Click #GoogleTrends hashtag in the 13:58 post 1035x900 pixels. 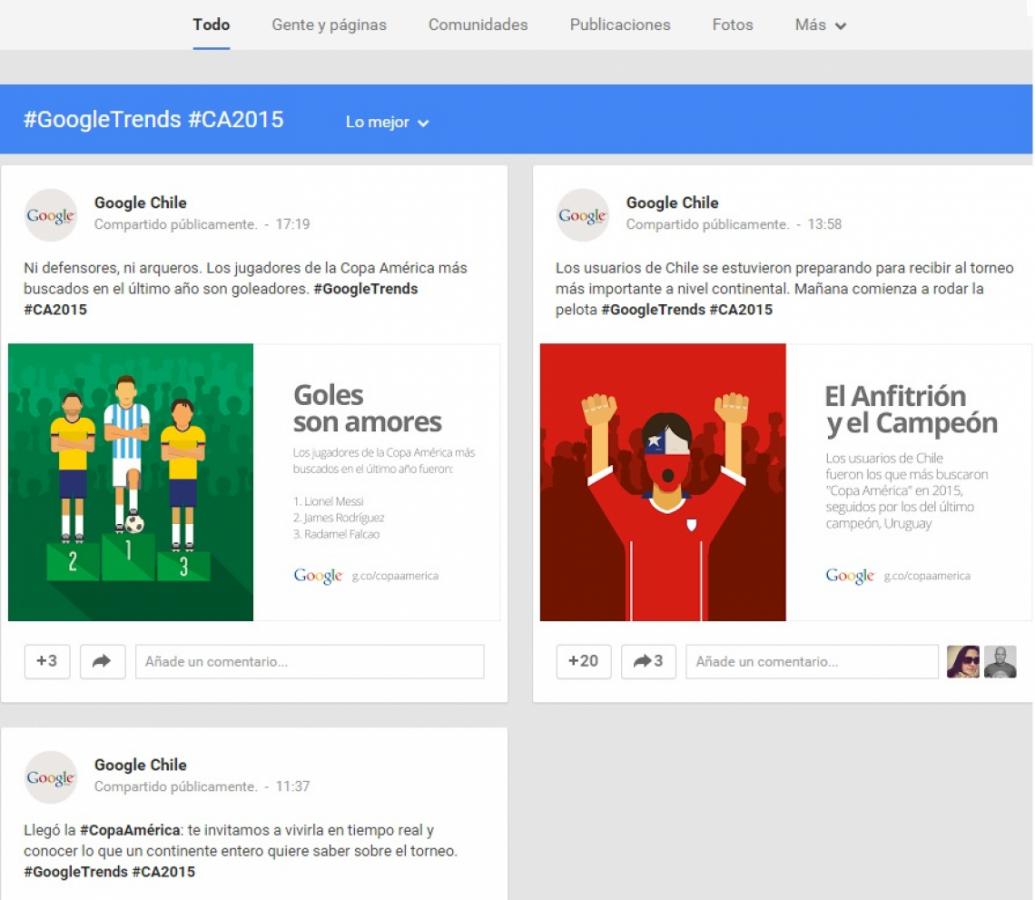coord(653,310)
